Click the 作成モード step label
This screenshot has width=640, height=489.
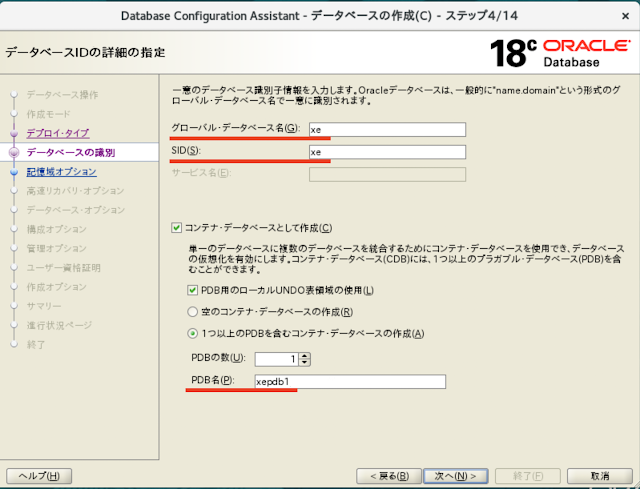click(49, 114)
